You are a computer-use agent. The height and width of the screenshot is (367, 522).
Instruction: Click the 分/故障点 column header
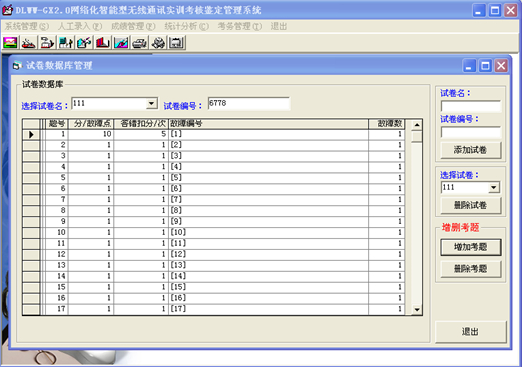[x=91, y=124]
